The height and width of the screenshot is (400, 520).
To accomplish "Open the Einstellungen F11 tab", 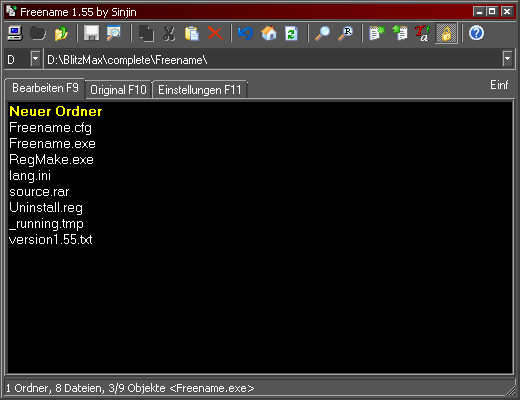I will point(200,90).
